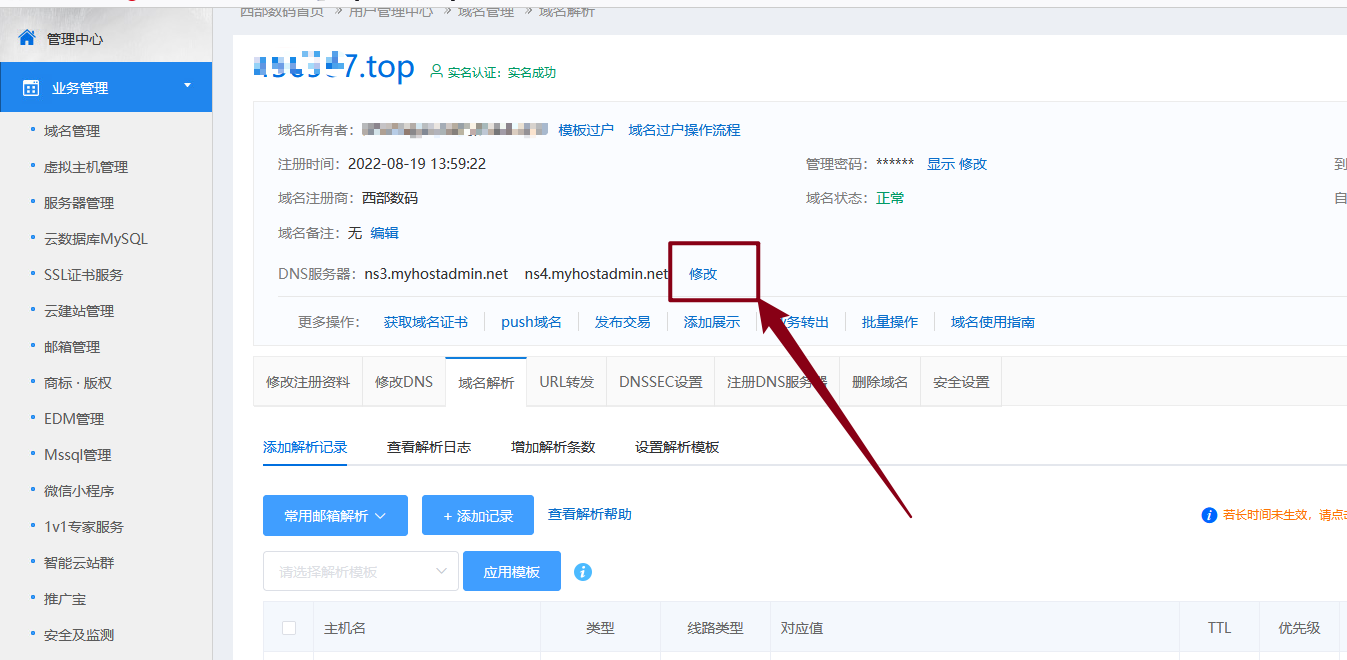Click the 编辑 link for 域名备注
The width and height of the screenshot is (1347, 660).
[x=384, y=233]
